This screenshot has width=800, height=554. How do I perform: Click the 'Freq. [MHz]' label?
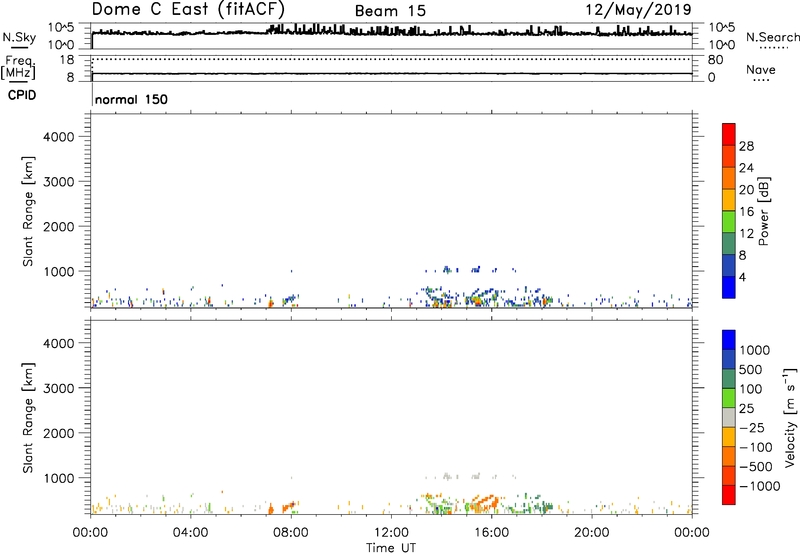18,68
